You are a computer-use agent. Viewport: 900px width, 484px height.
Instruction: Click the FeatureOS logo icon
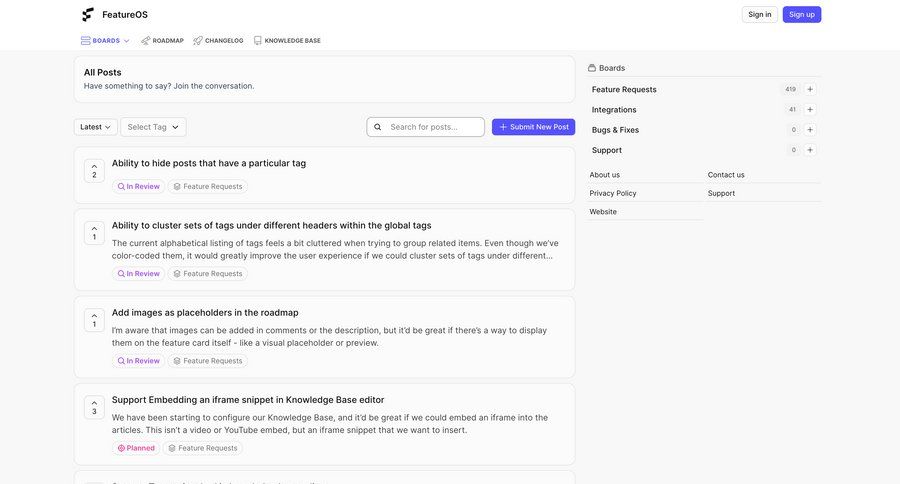point(87,14)
